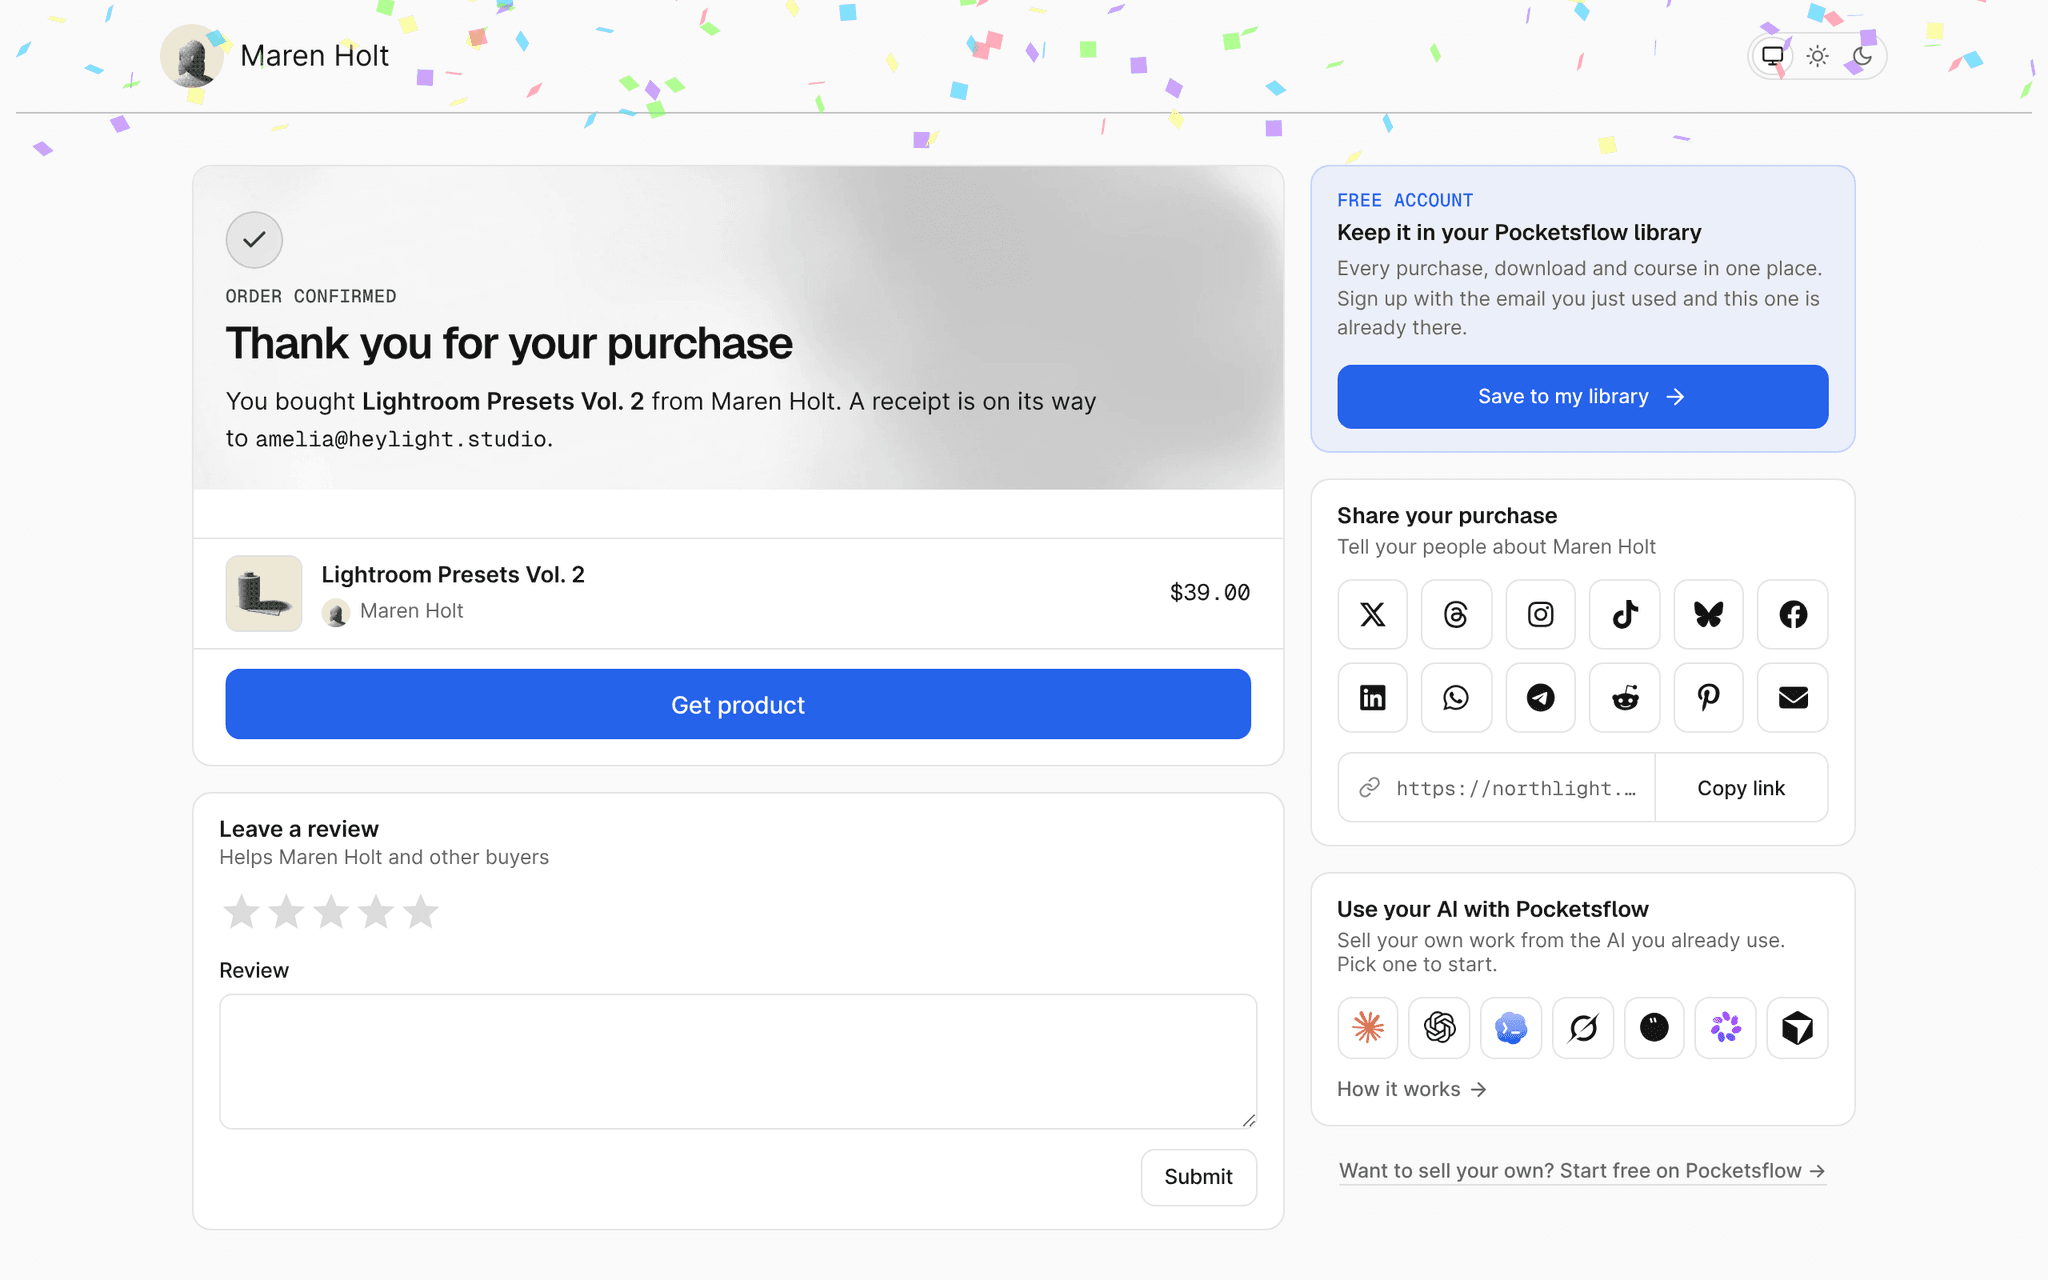Pick the black dotted circle AI icon
Viewport: 2048px width, 1280px height.
(1654, 1027)
